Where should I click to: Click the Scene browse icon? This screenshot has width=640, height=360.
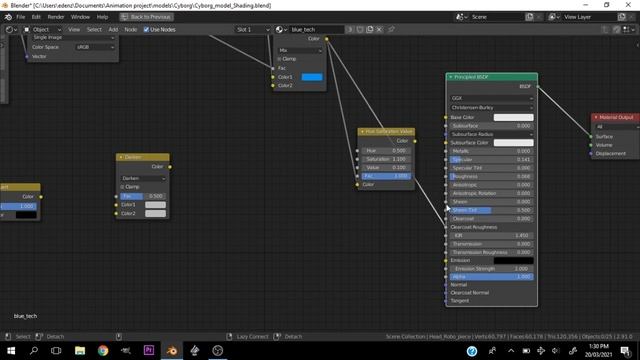462,17
